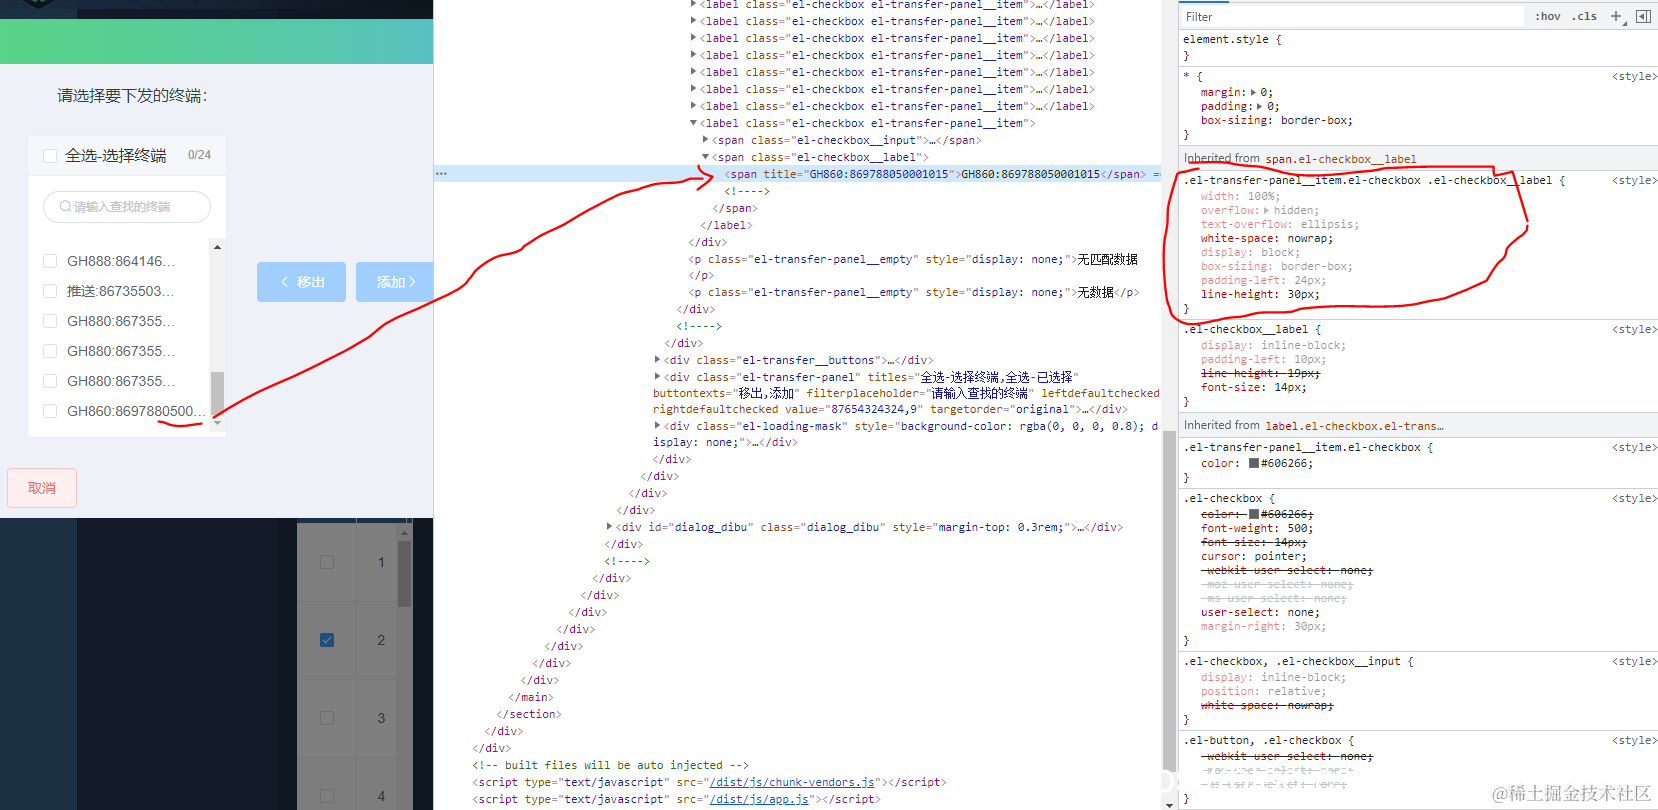Open the struck-through color swatch in .el-checkbox rule
Image resolution: width=1658 pixels, height=810 pixels.
tap(1254, 514)
